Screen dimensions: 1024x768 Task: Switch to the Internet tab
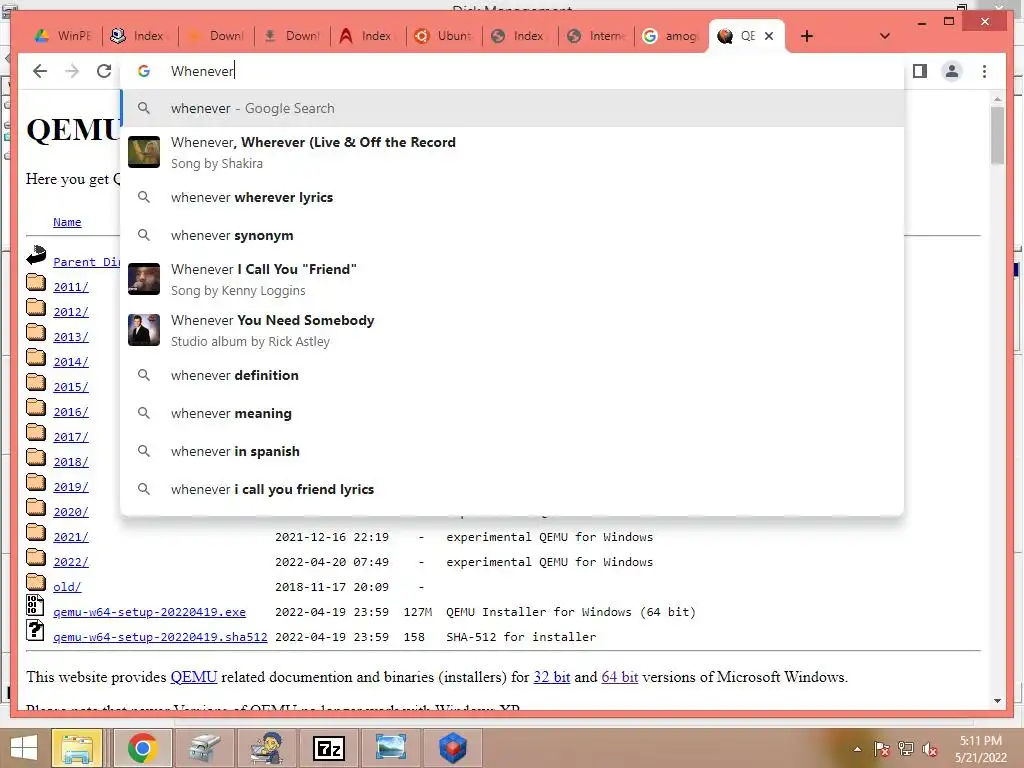click(596, 36)
